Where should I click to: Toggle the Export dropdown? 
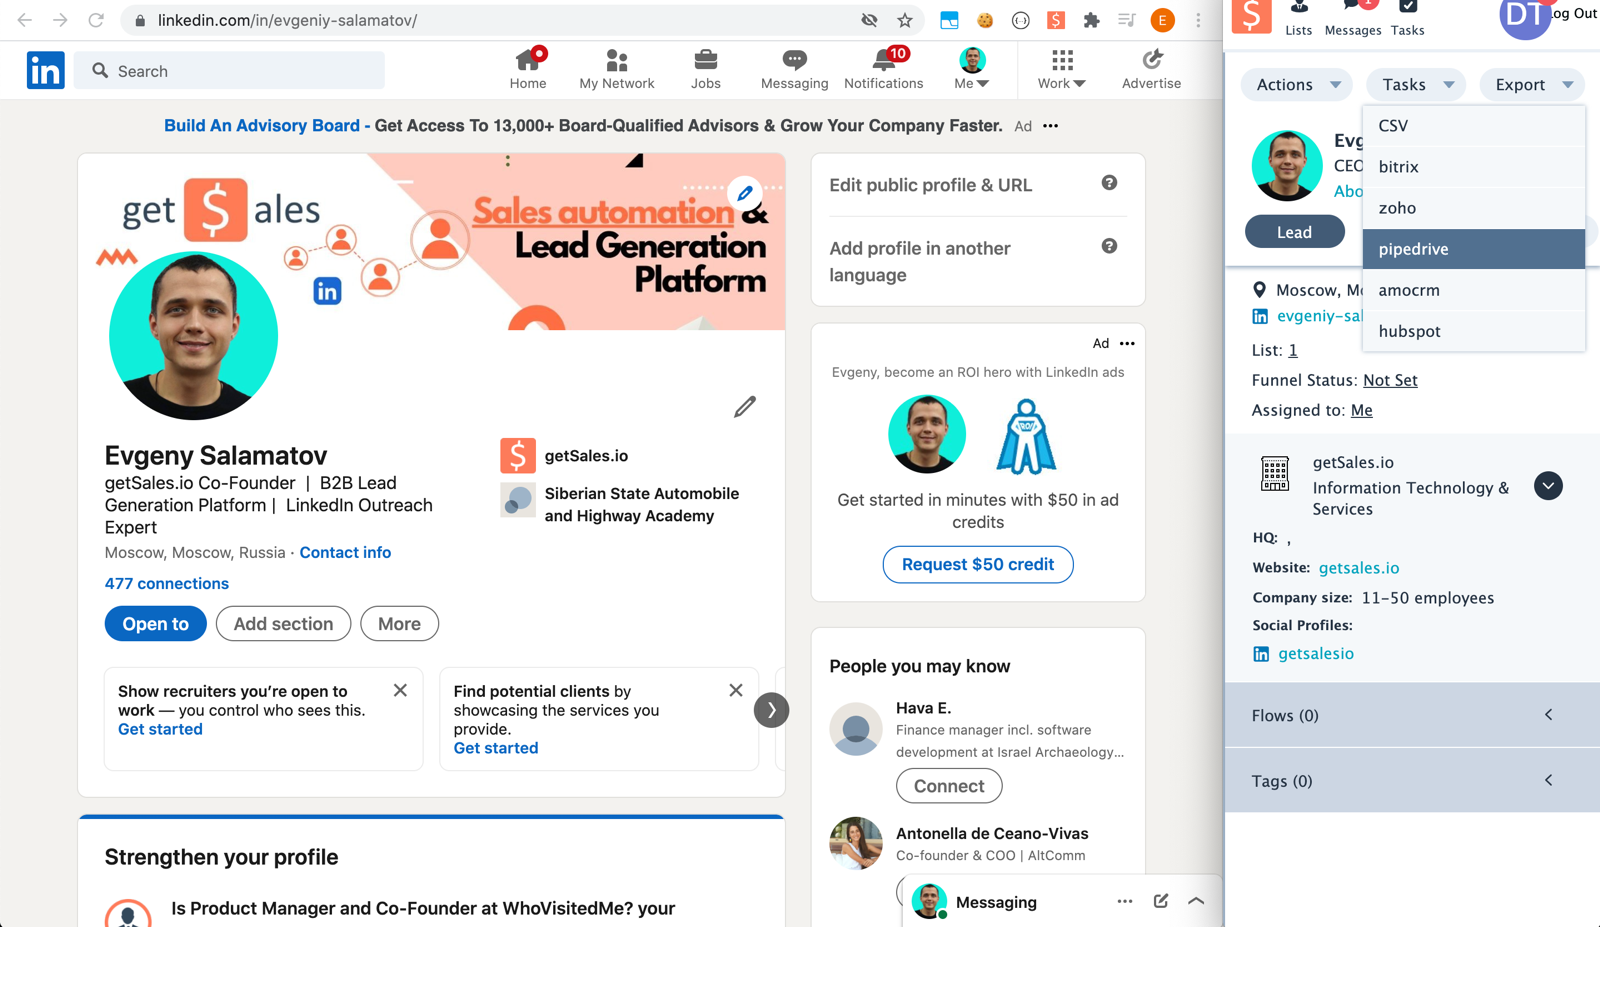tap(1533, 85)
